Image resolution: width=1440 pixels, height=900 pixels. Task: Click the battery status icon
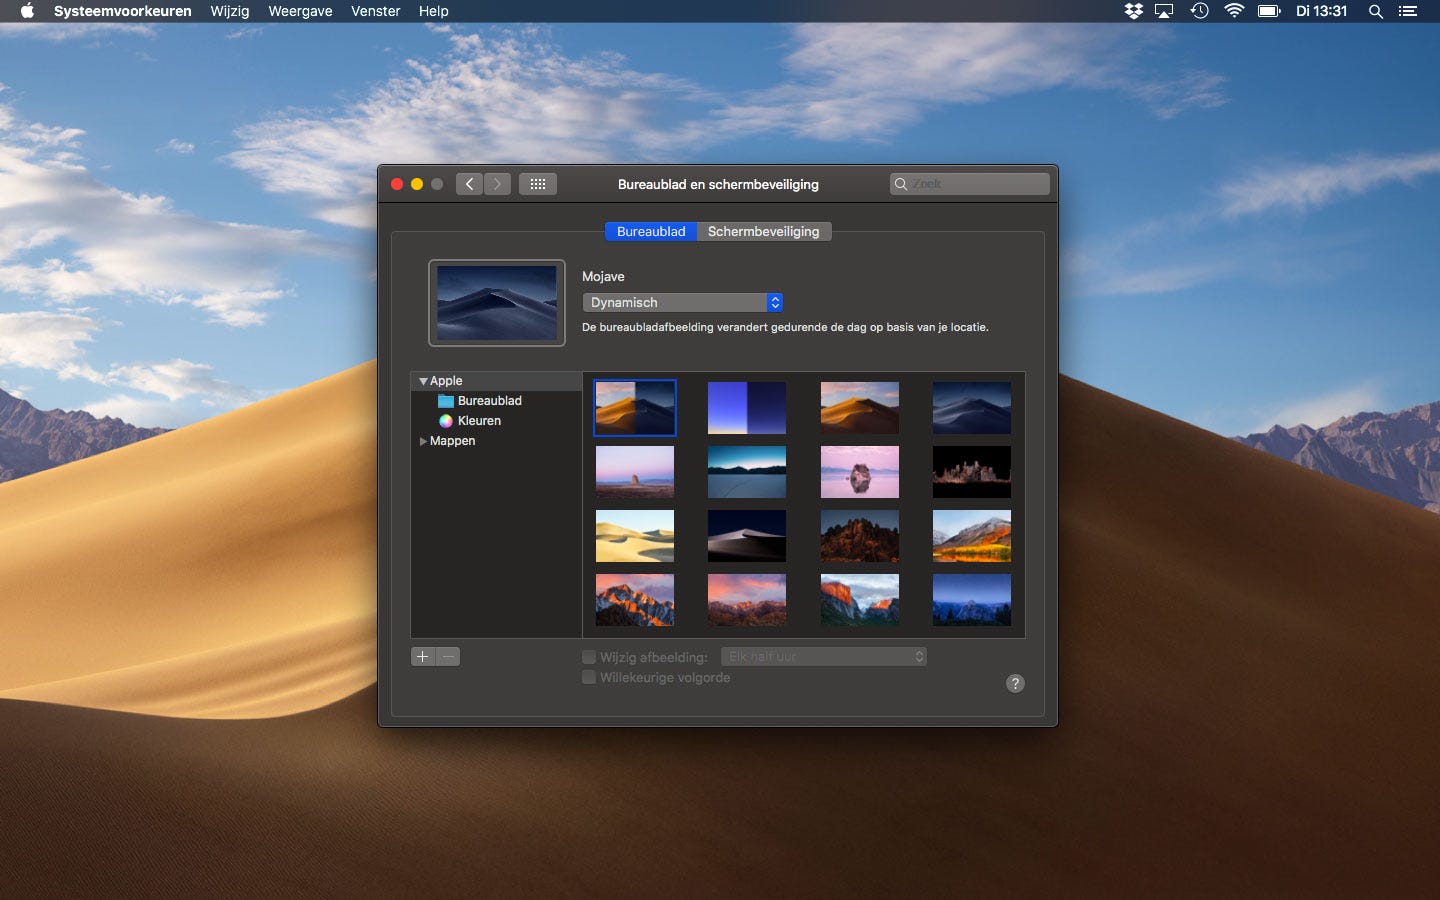[x=1269, y=11]
